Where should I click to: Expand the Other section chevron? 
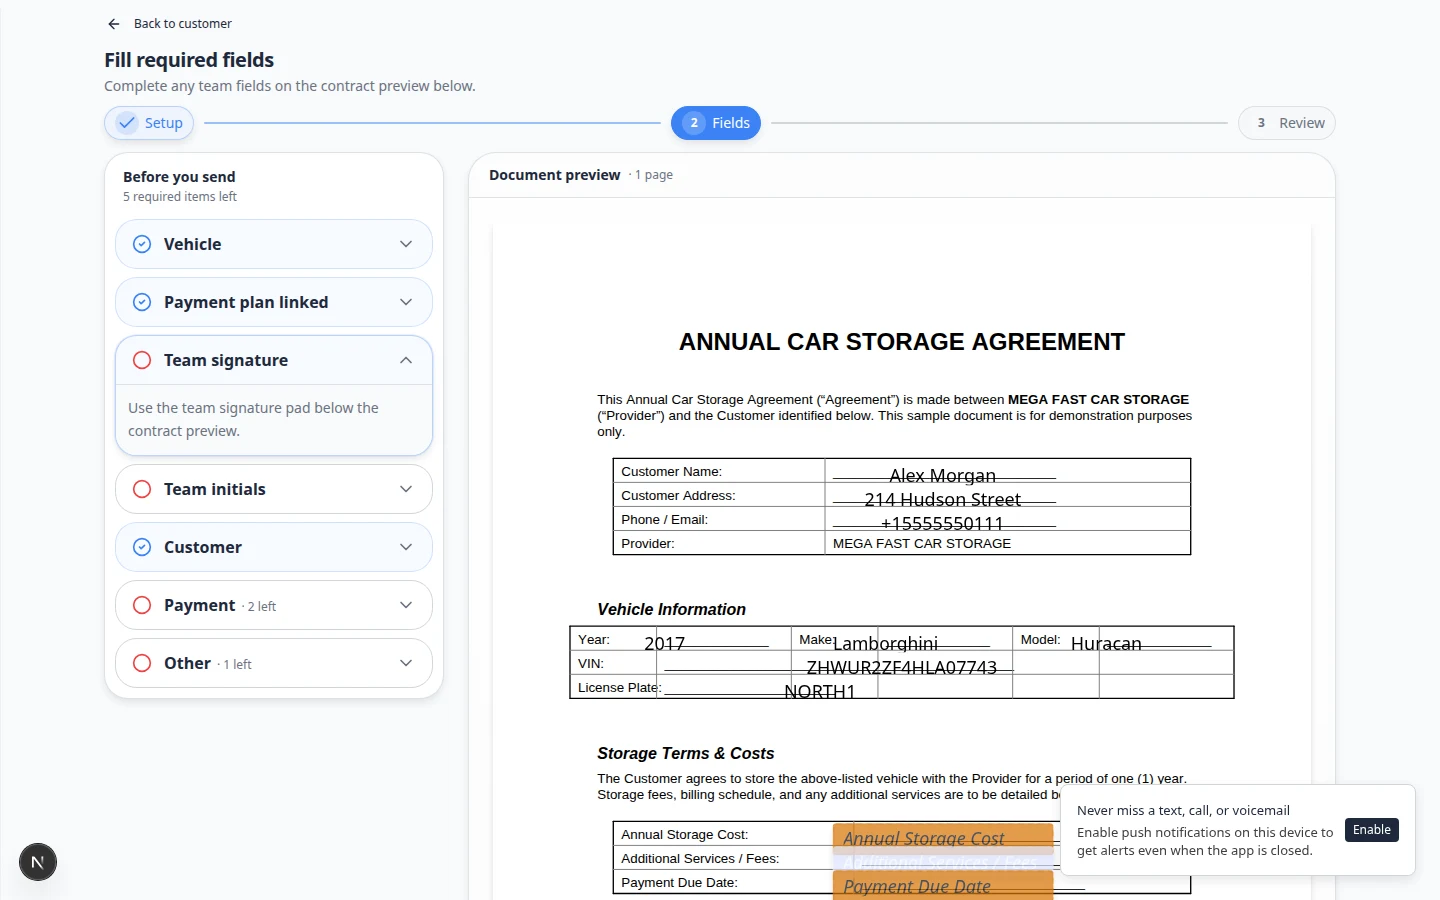406,663
